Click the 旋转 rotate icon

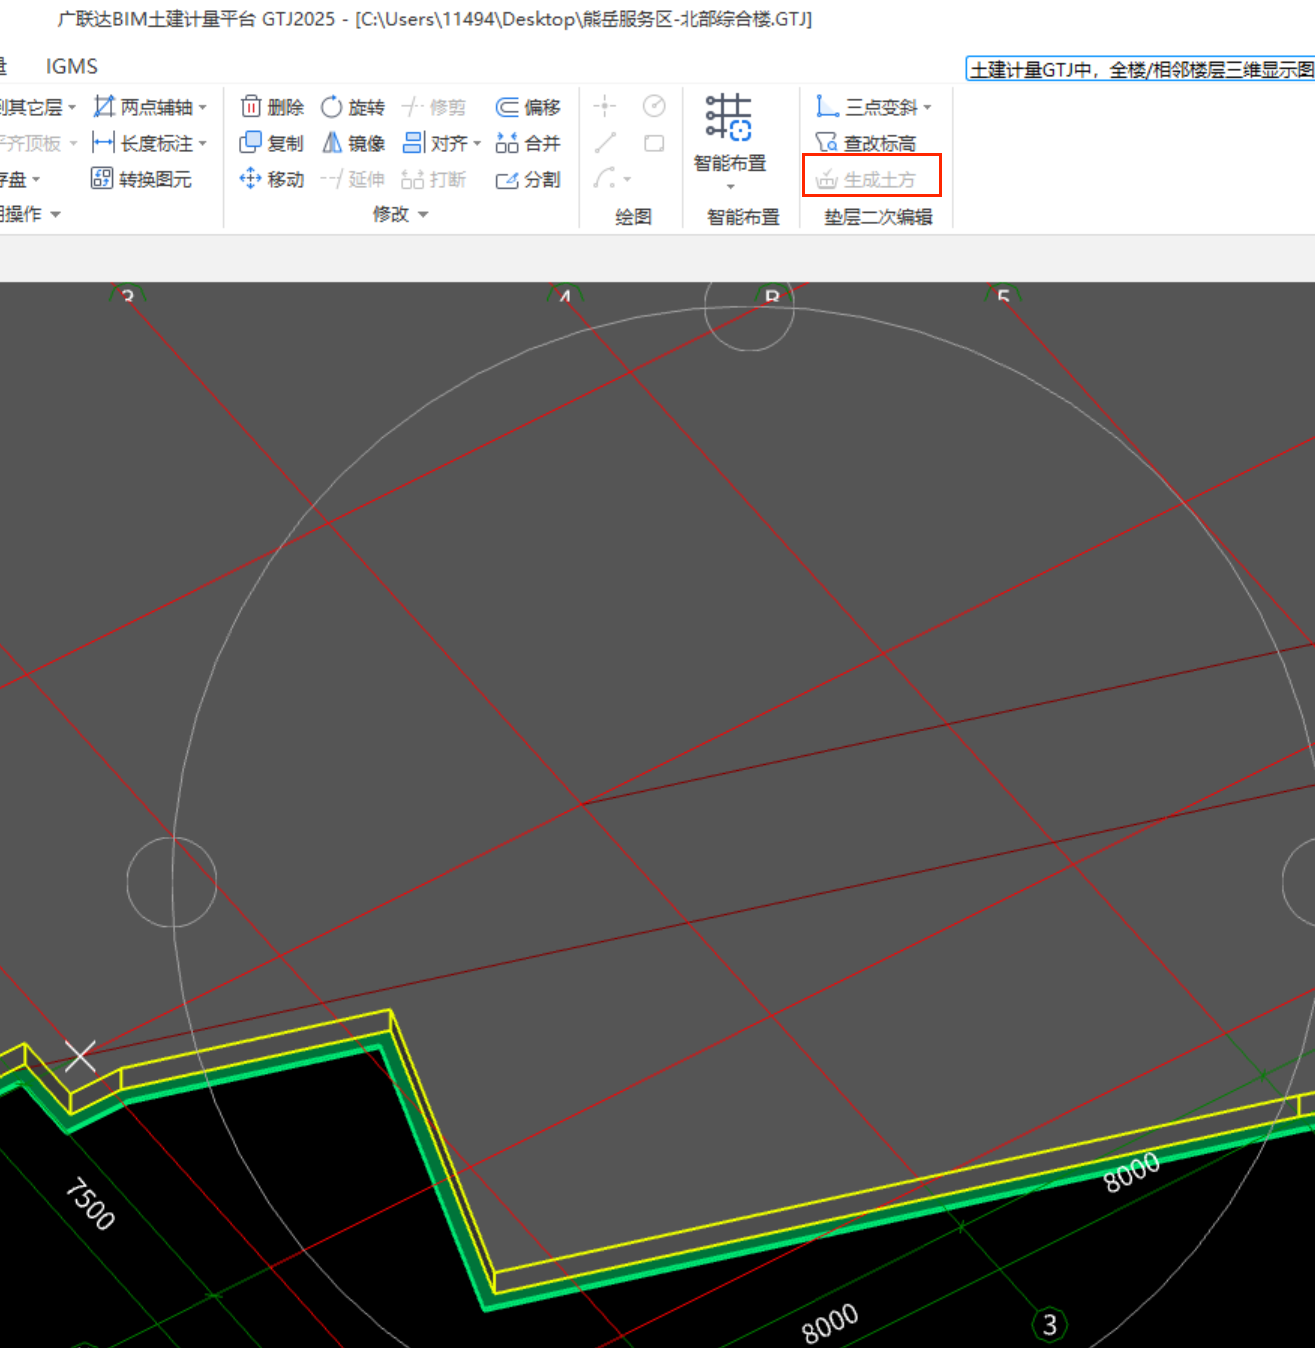tap(331, 106)
